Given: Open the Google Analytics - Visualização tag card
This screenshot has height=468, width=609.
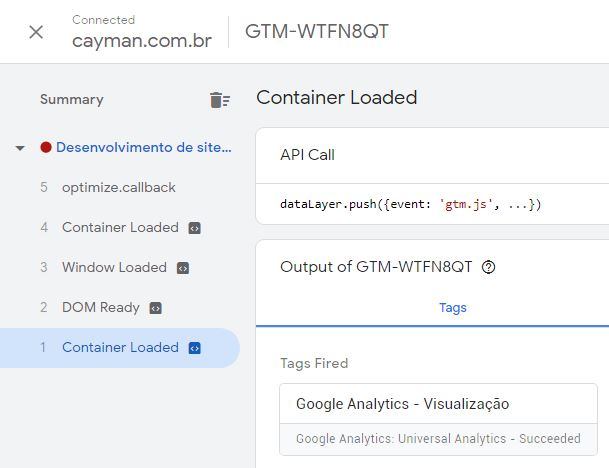Looking at the screenshot, I should point(438,419).
